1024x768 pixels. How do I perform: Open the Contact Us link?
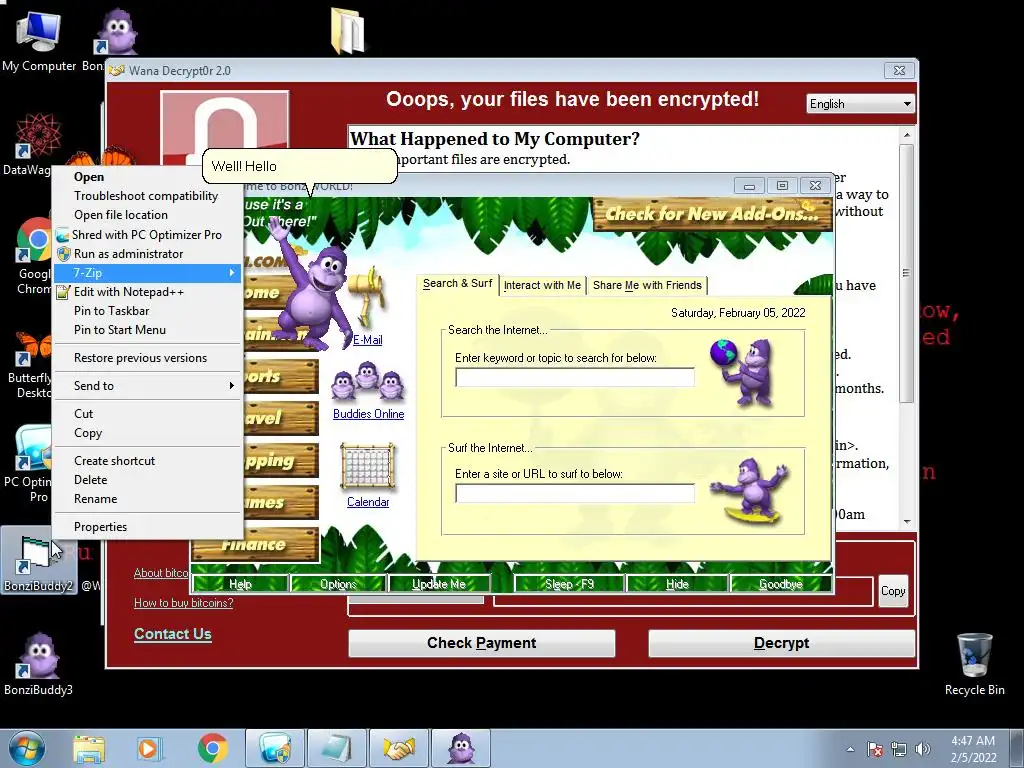click(x=172, y=634)
